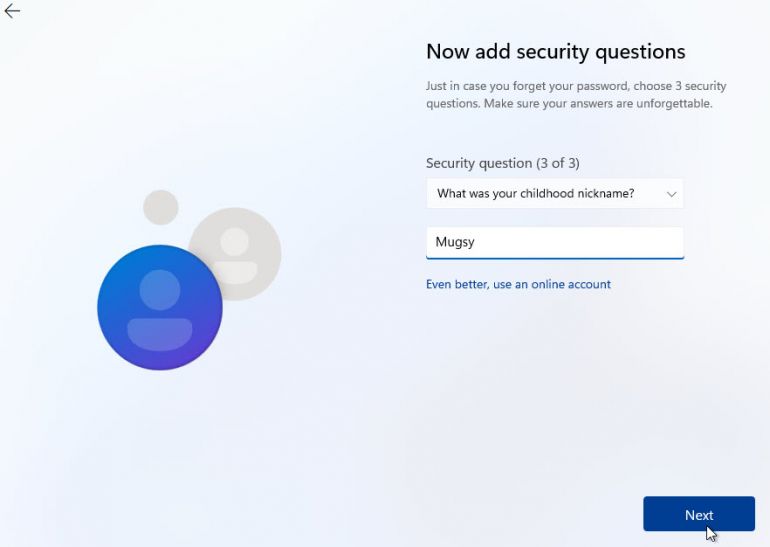Click the small gray circle above avatars
The image size is (770, 547).
[161, 207]
